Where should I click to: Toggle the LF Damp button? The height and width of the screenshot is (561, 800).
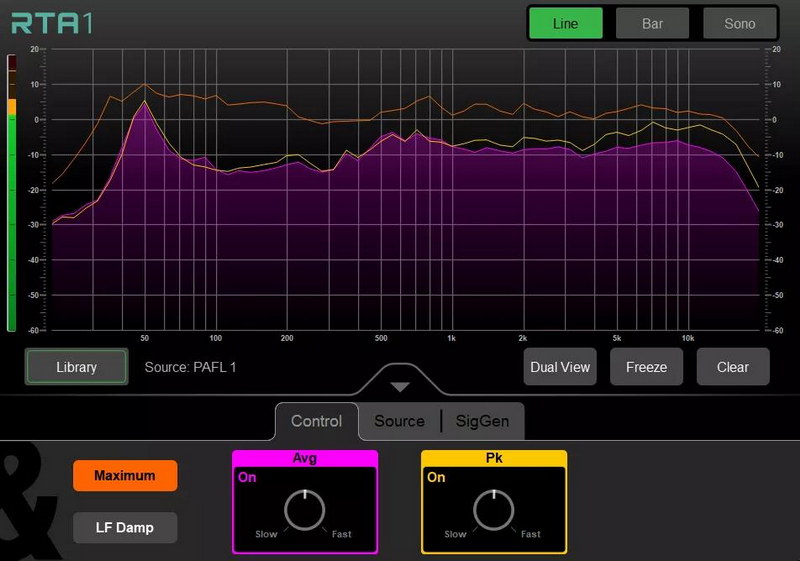pos(125,527)
